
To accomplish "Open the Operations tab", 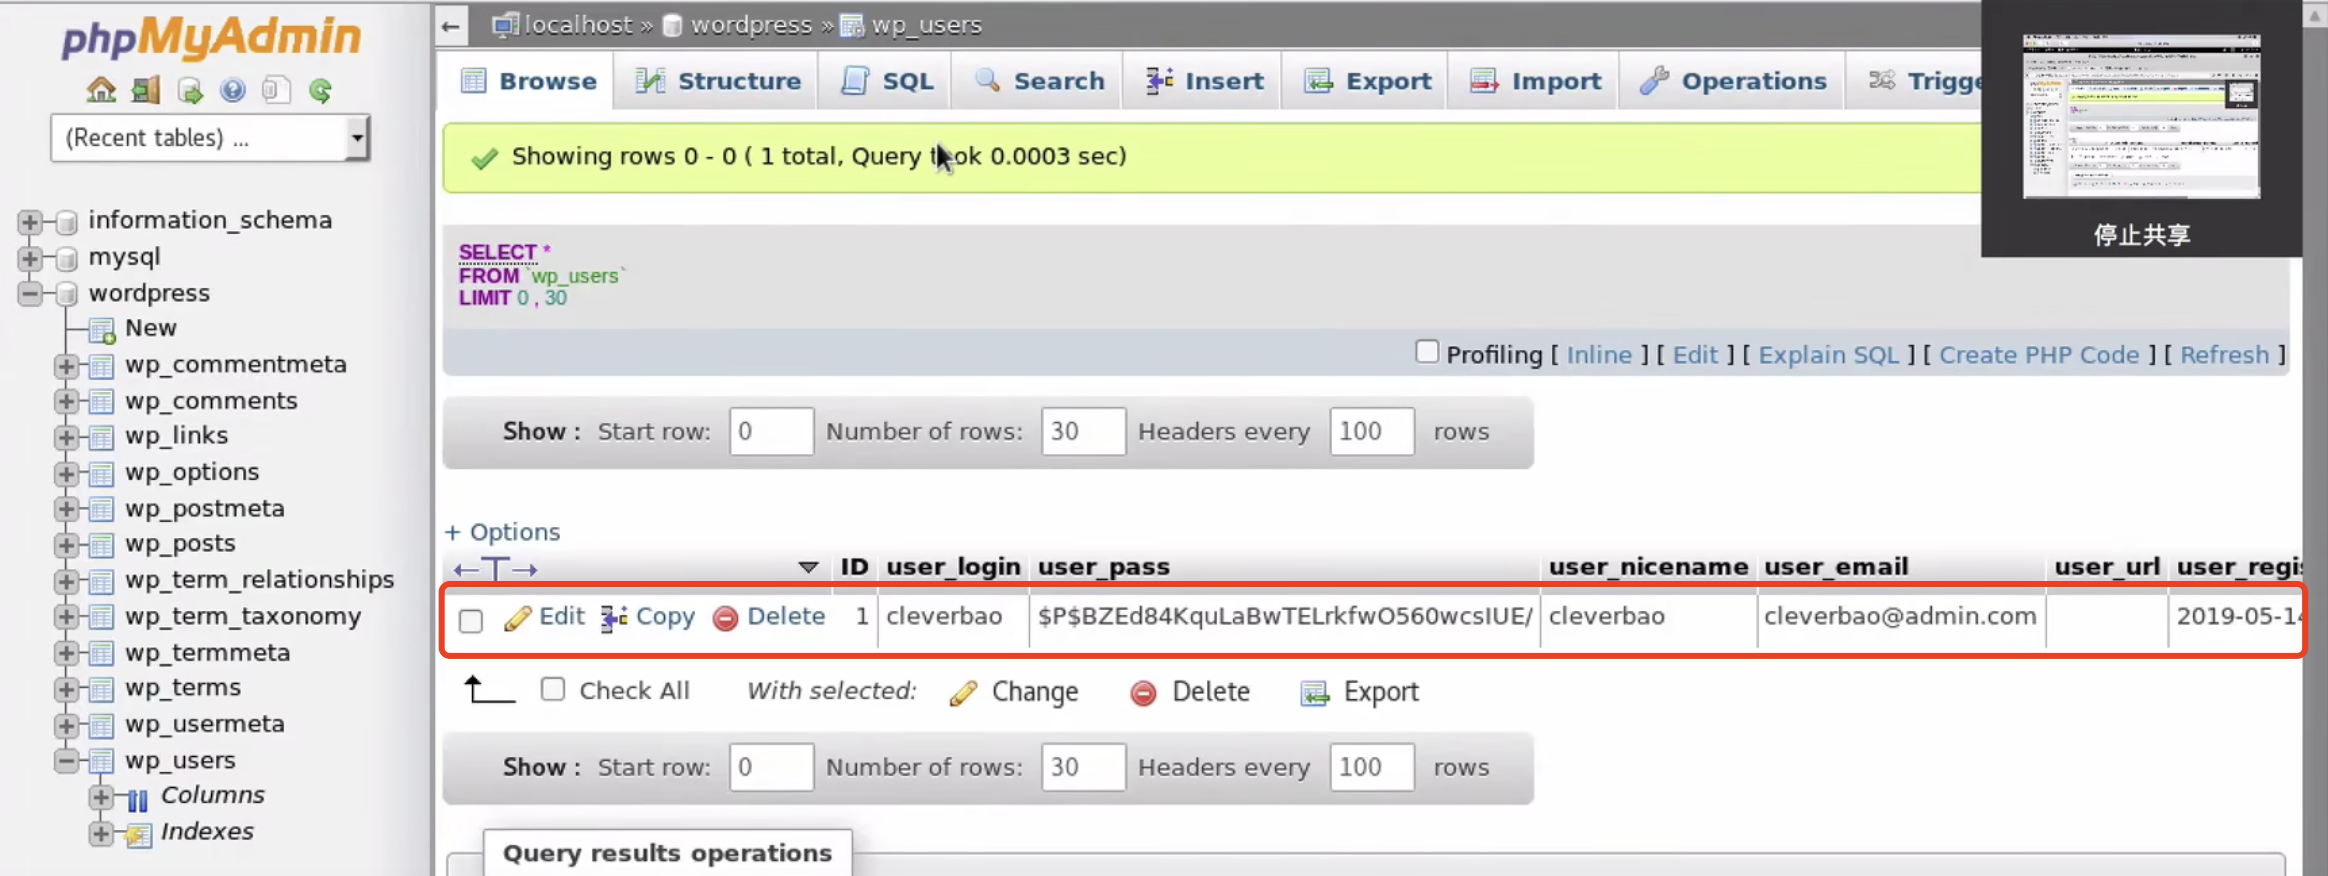I will (x=1733, y=81).
